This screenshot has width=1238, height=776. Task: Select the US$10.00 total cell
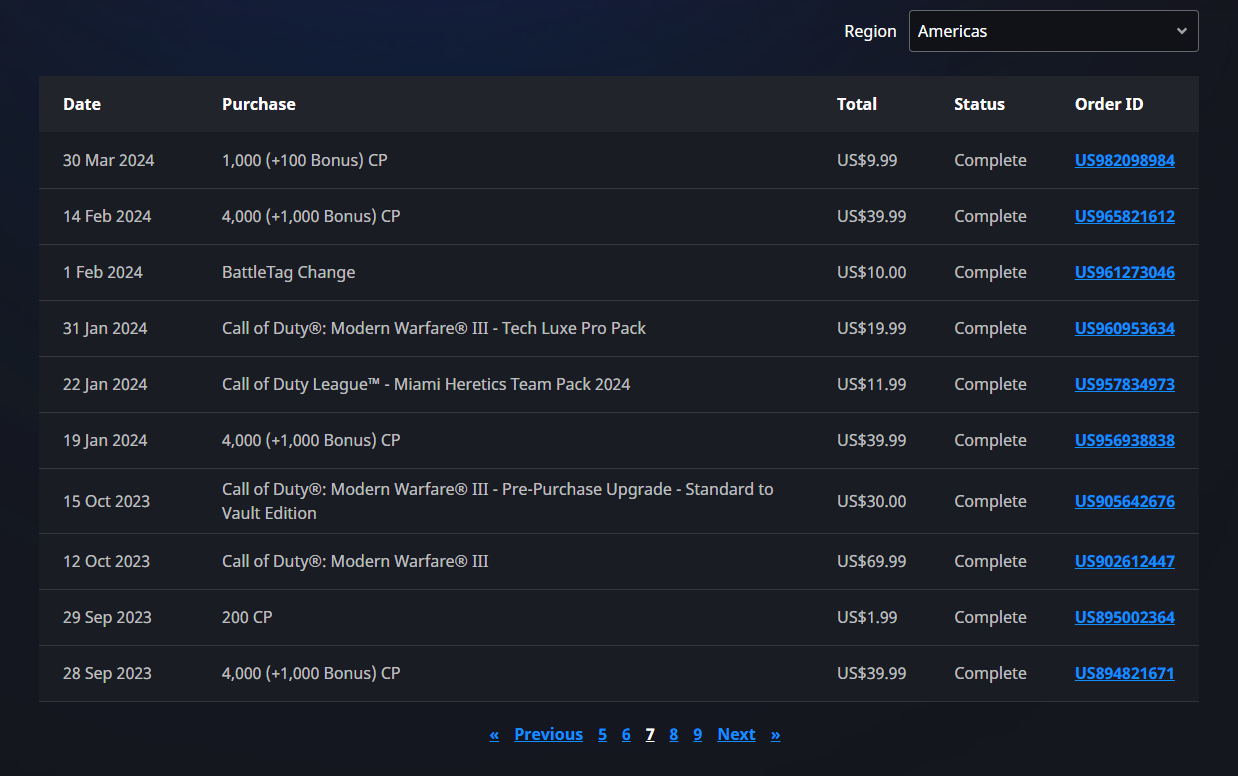point(872,272)
